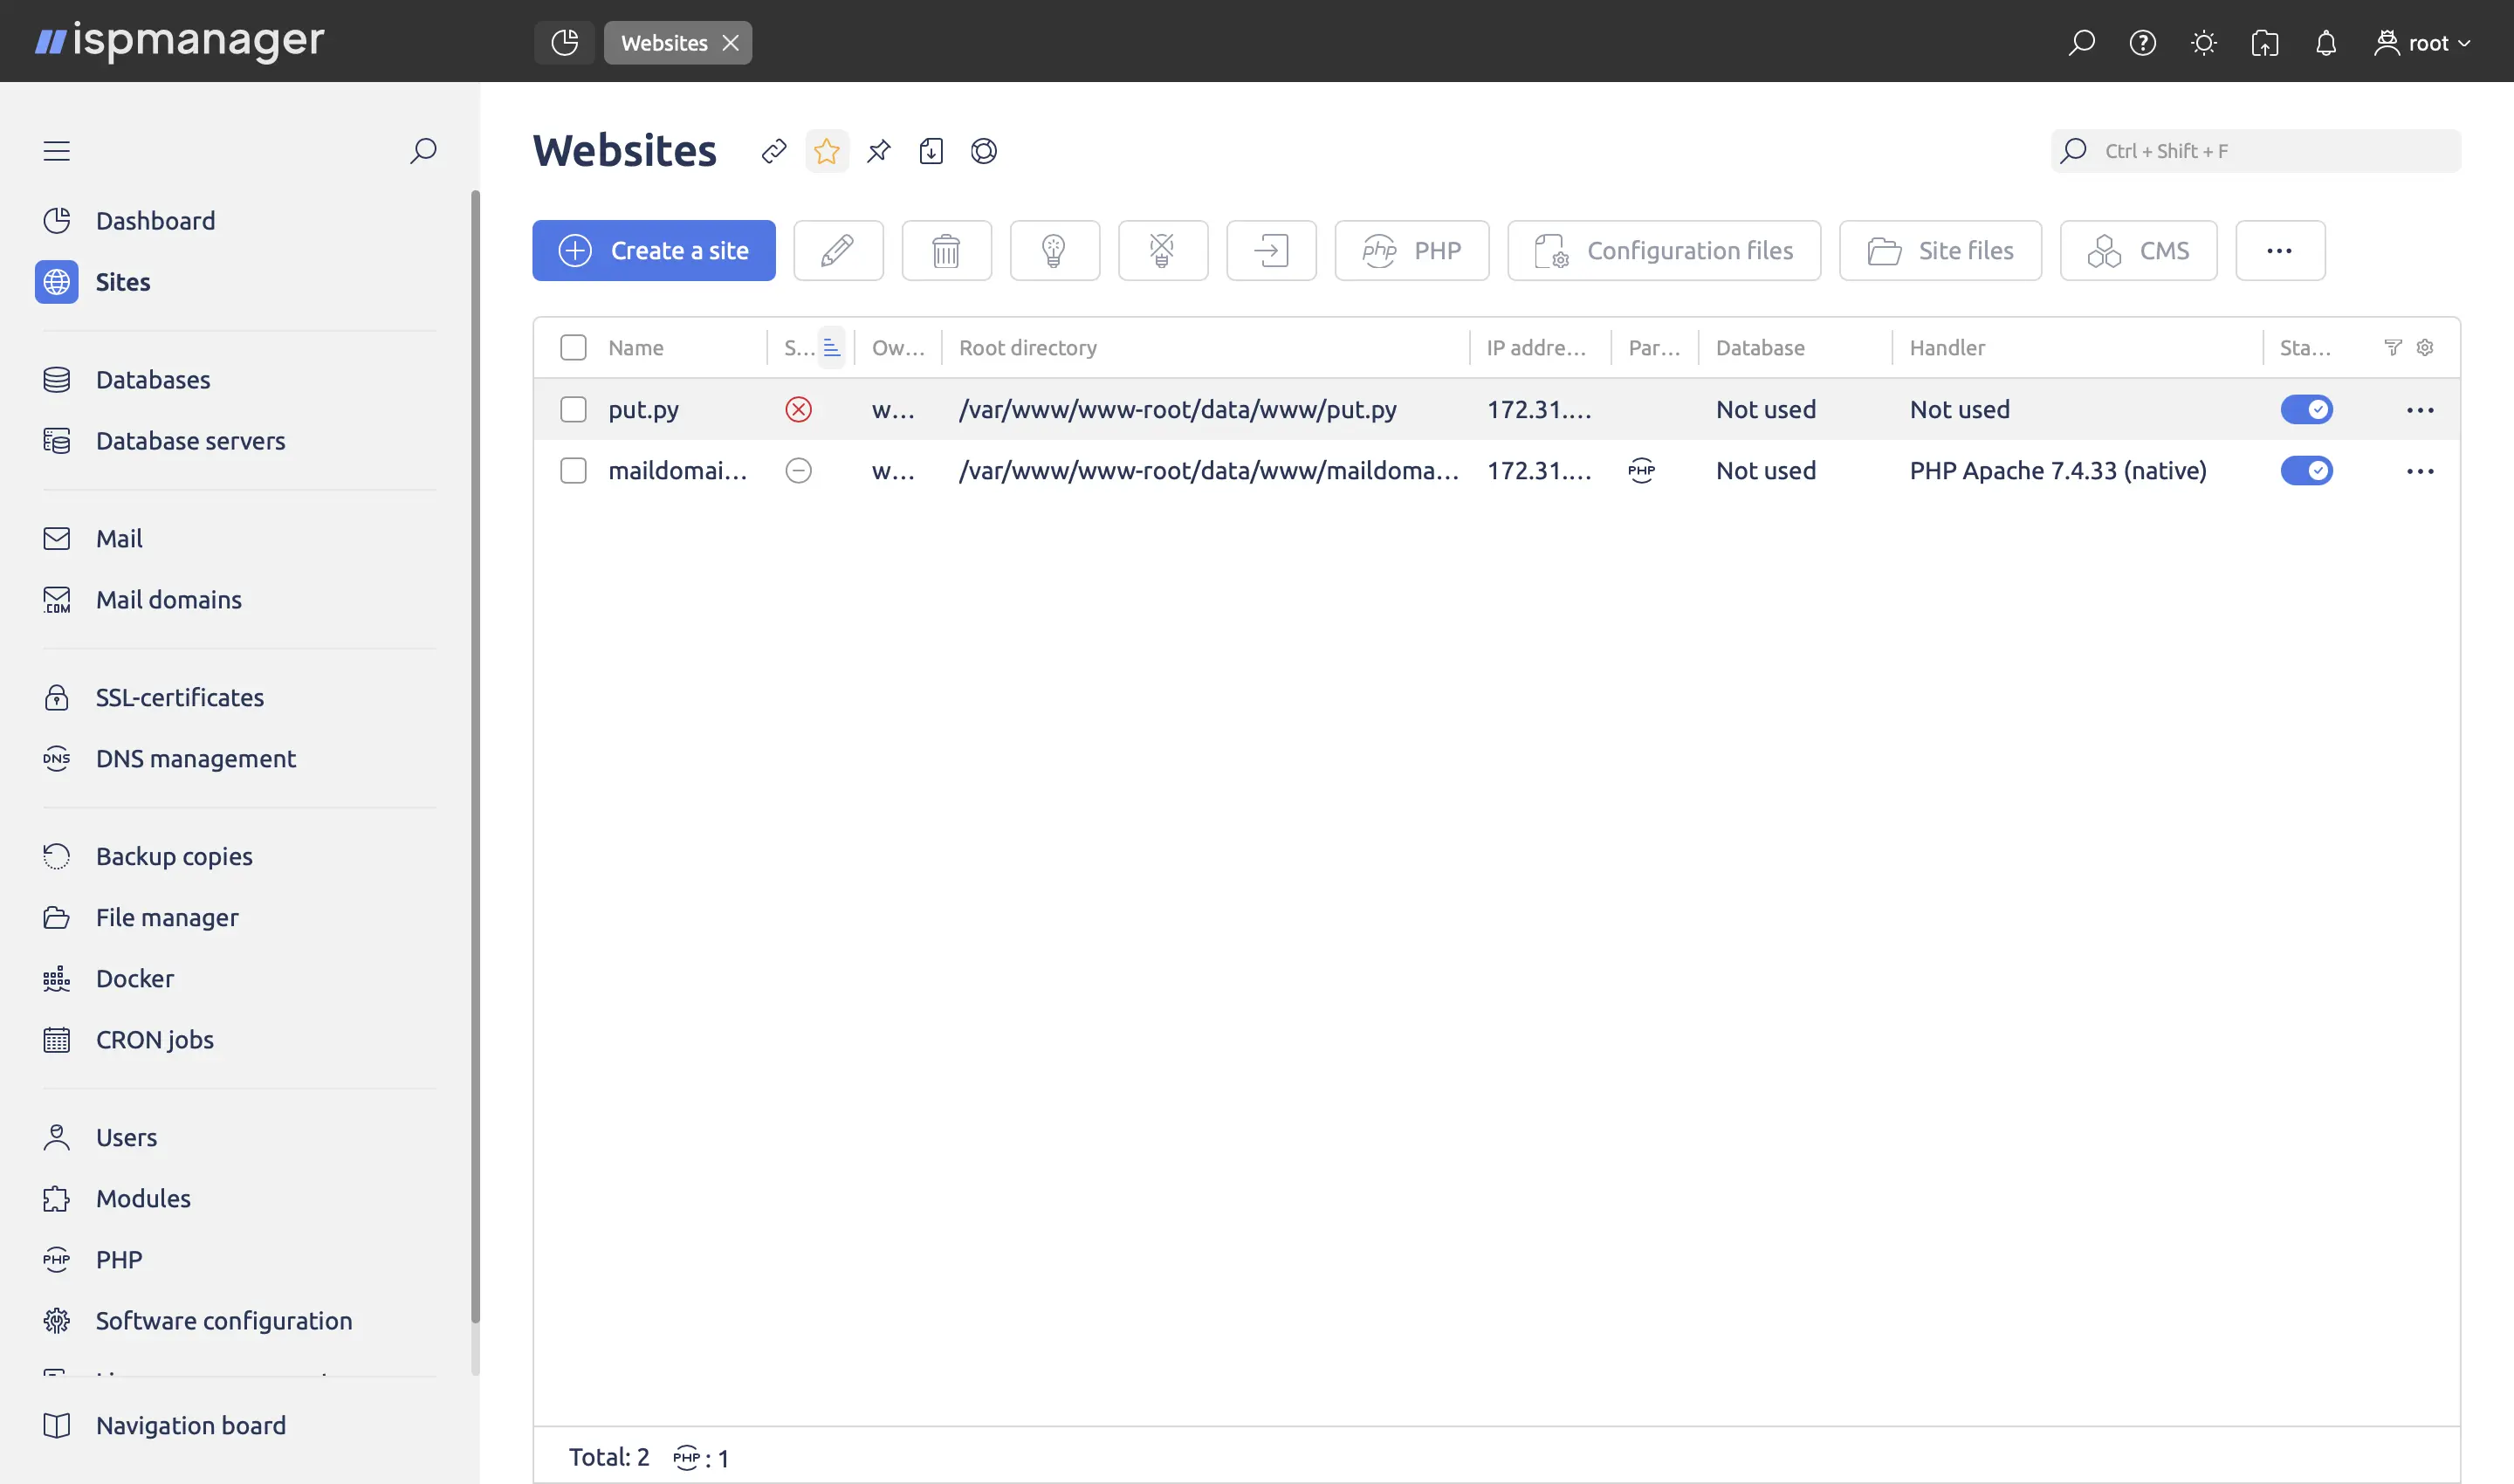This screenshot has height=1484, width=2514.
Task: Select the pencil edit tool in the toolbar
Action: pyautogui.click(x=838, y=250)
